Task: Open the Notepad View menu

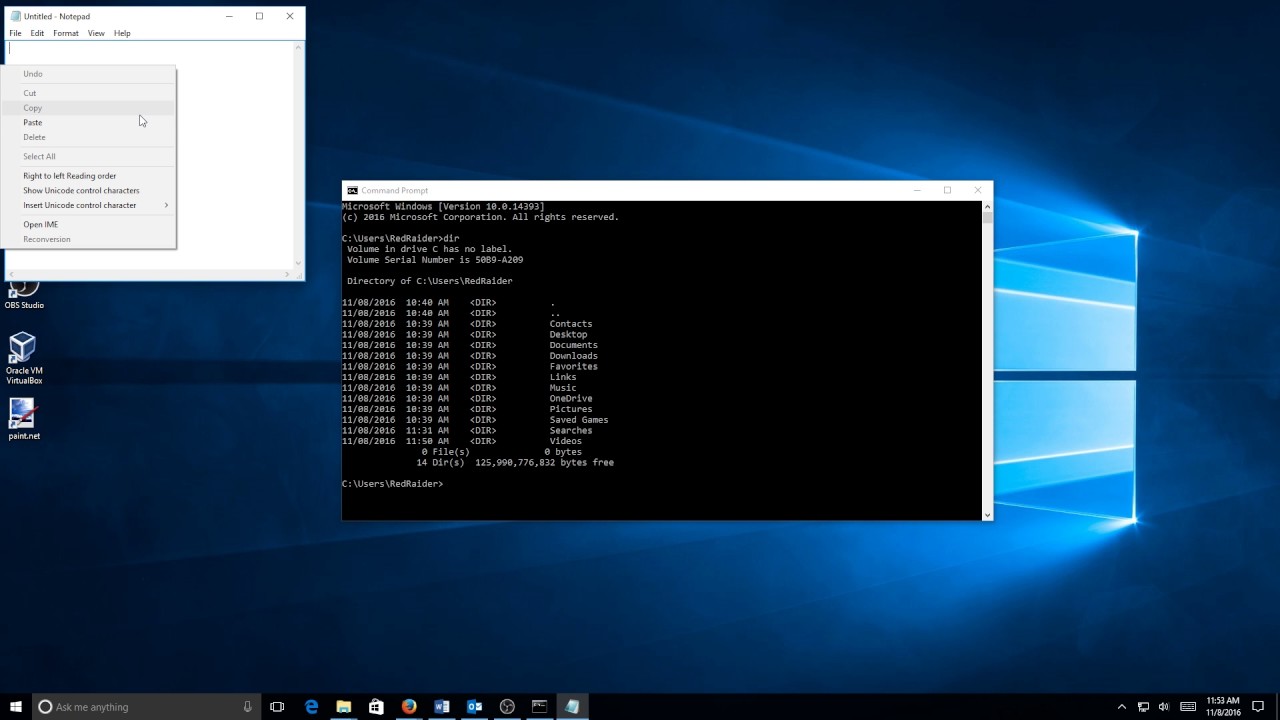Action: [96, 33]
